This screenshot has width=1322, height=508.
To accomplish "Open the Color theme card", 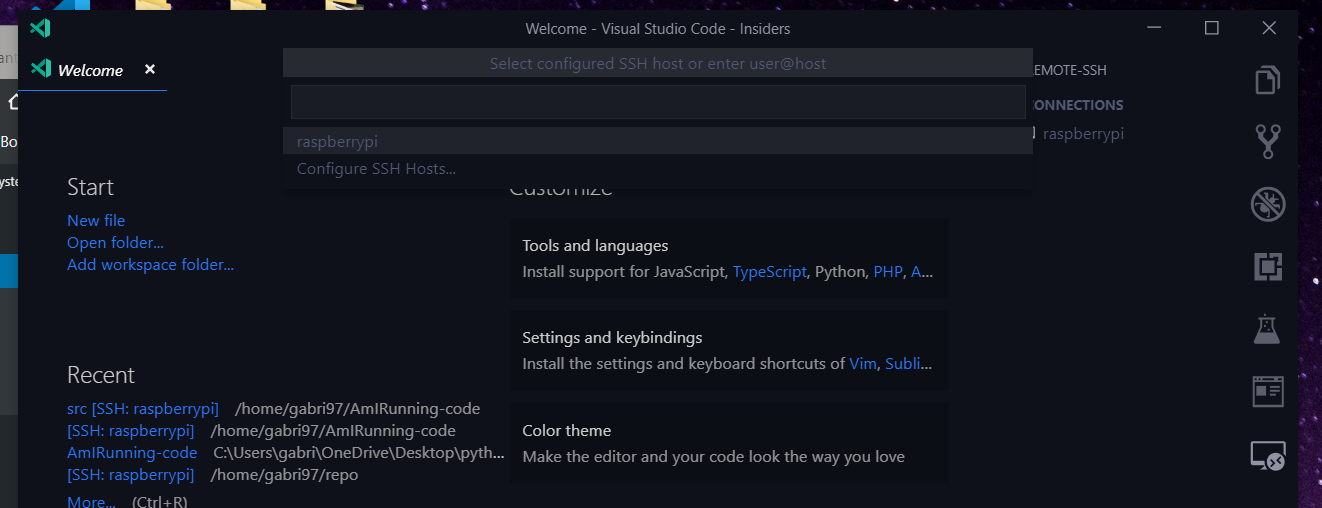I will pos(729,443).
